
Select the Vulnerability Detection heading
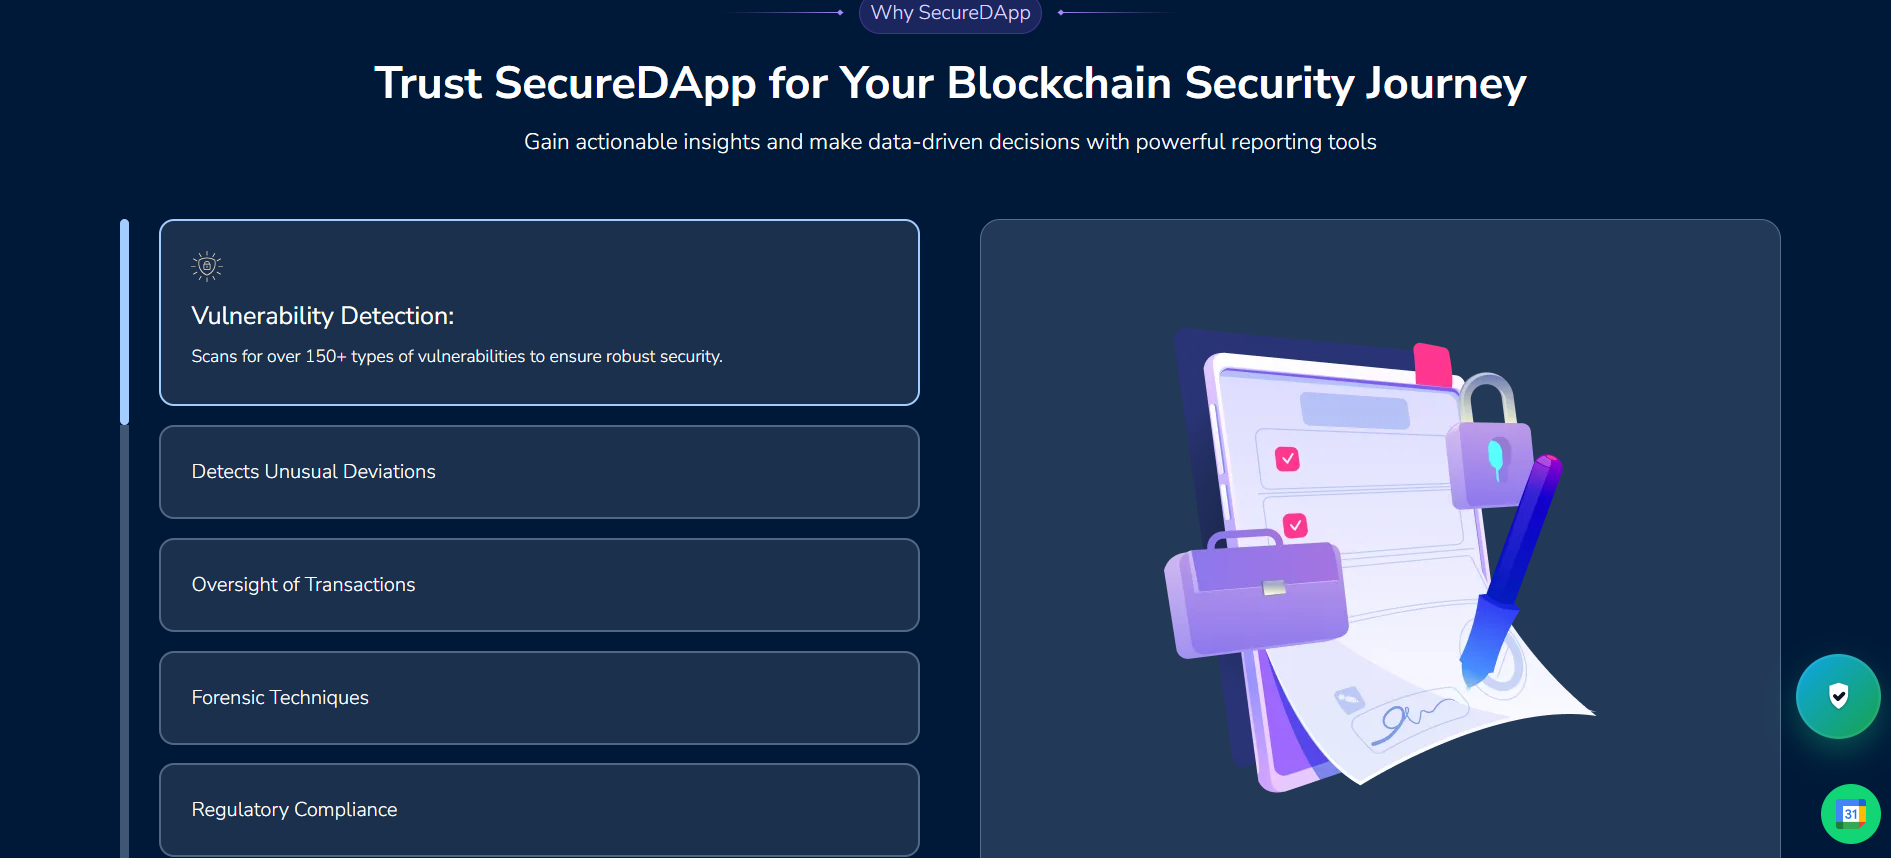coord(323,316)
